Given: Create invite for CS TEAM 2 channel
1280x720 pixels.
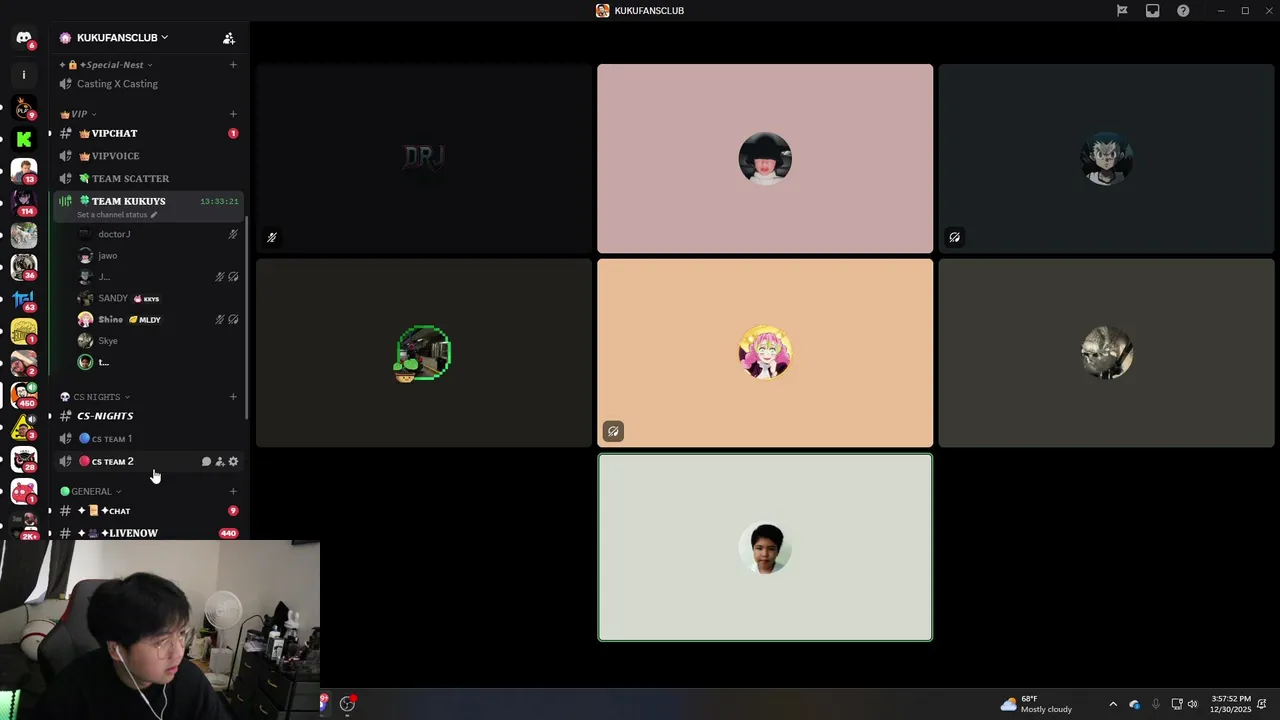Looking at the screenshot, I should 220,462.
